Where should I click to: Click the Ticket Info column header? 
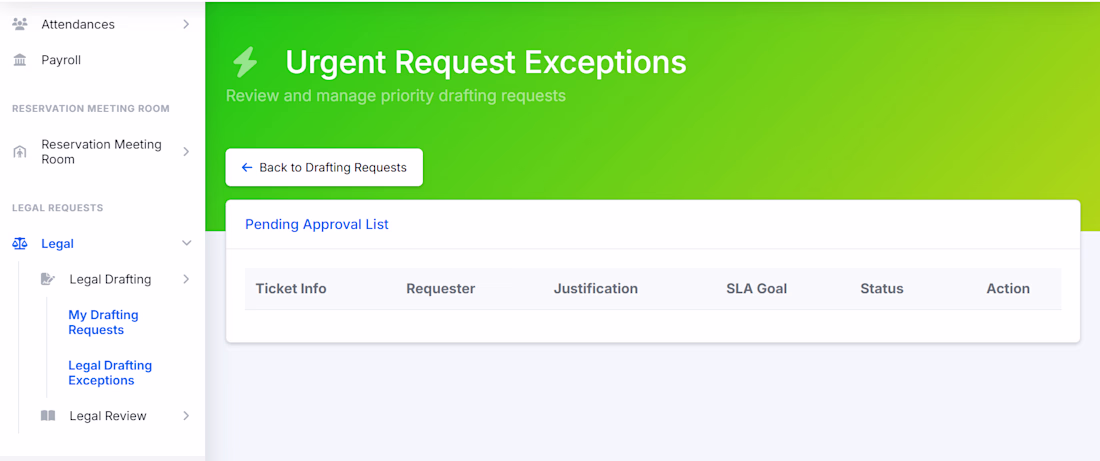click(x=291, y=289)
